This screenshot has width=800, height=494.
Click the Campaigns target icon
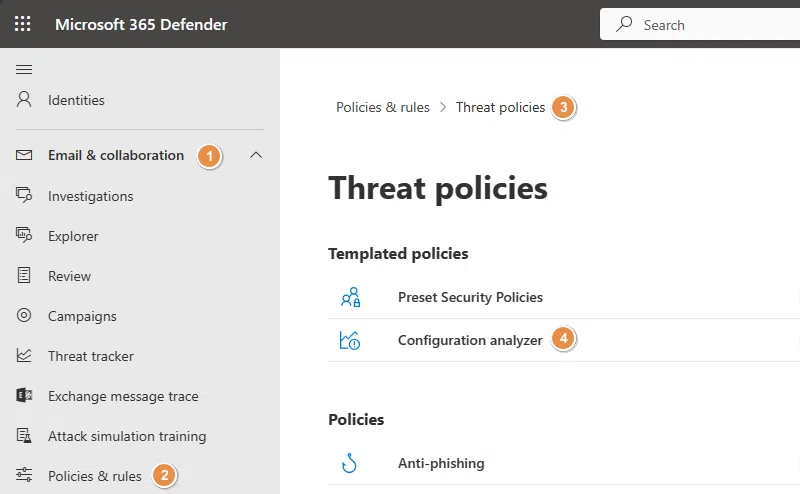(x=24, y=315)
